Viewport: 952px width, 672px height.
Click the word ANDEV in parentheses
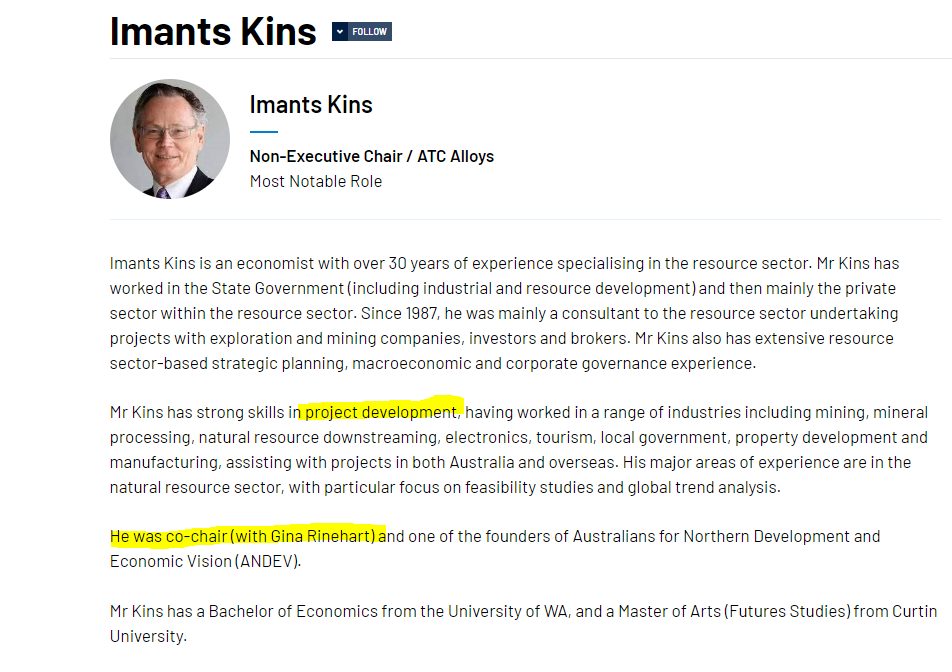click(268, 562)
